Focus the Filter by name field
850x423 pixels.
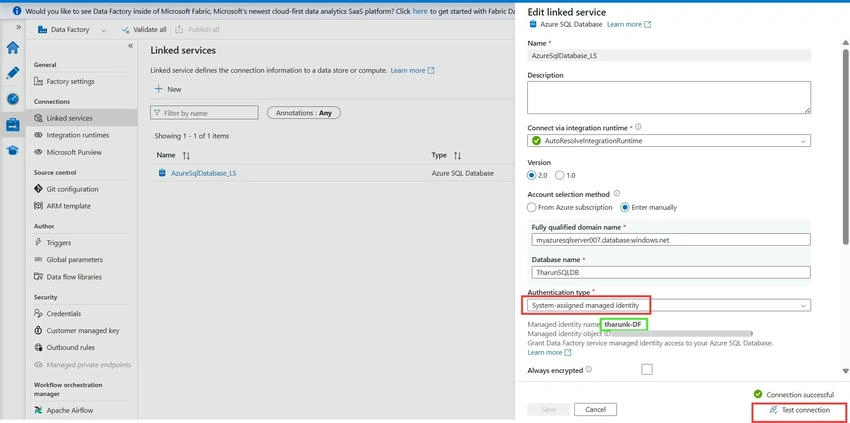click(x=204, y=113)
